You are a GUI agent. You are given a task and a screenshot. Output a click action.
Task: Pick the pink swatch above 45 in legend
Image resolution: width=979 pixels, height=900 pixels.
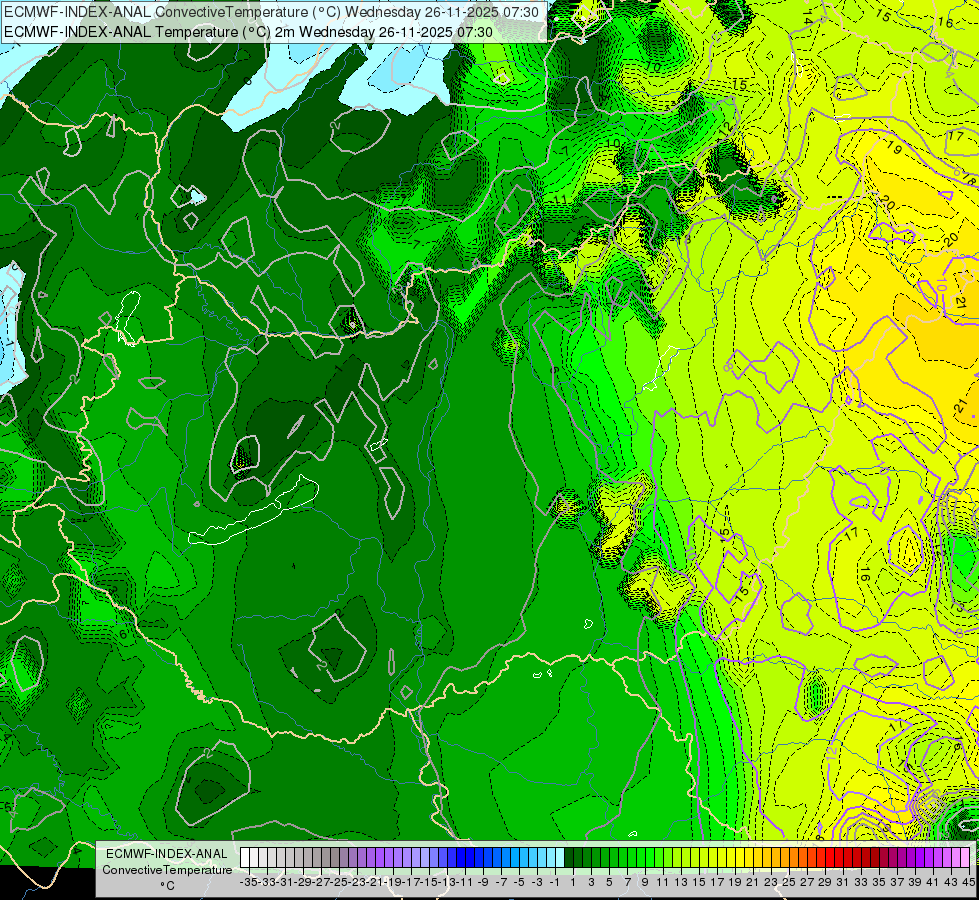[x=965, y=858]
